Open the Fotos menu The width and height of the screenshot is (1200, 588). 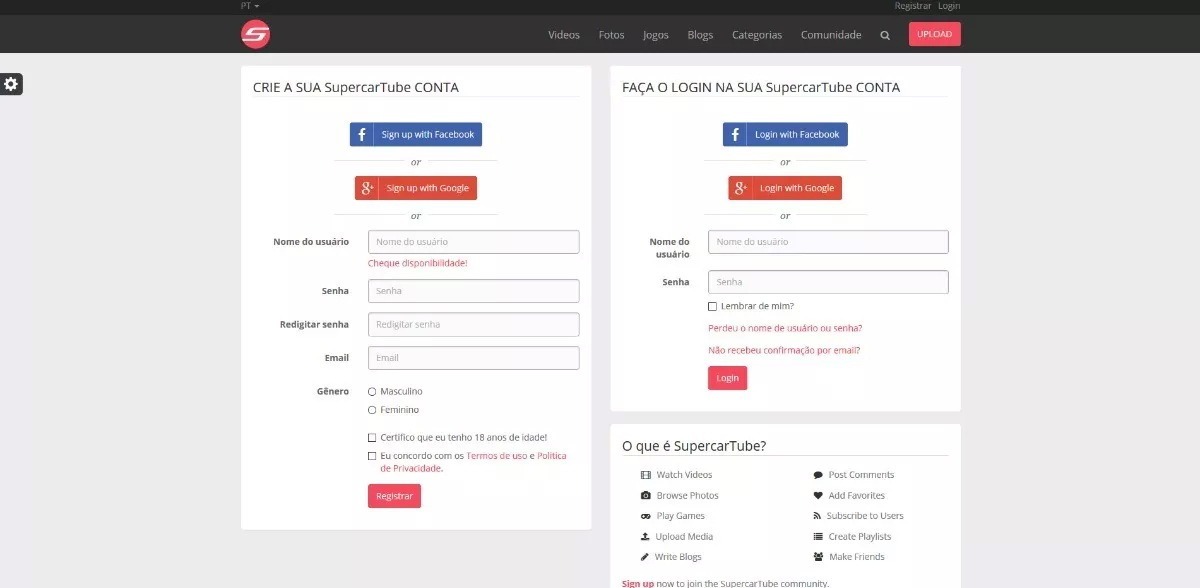pos(612,35)
